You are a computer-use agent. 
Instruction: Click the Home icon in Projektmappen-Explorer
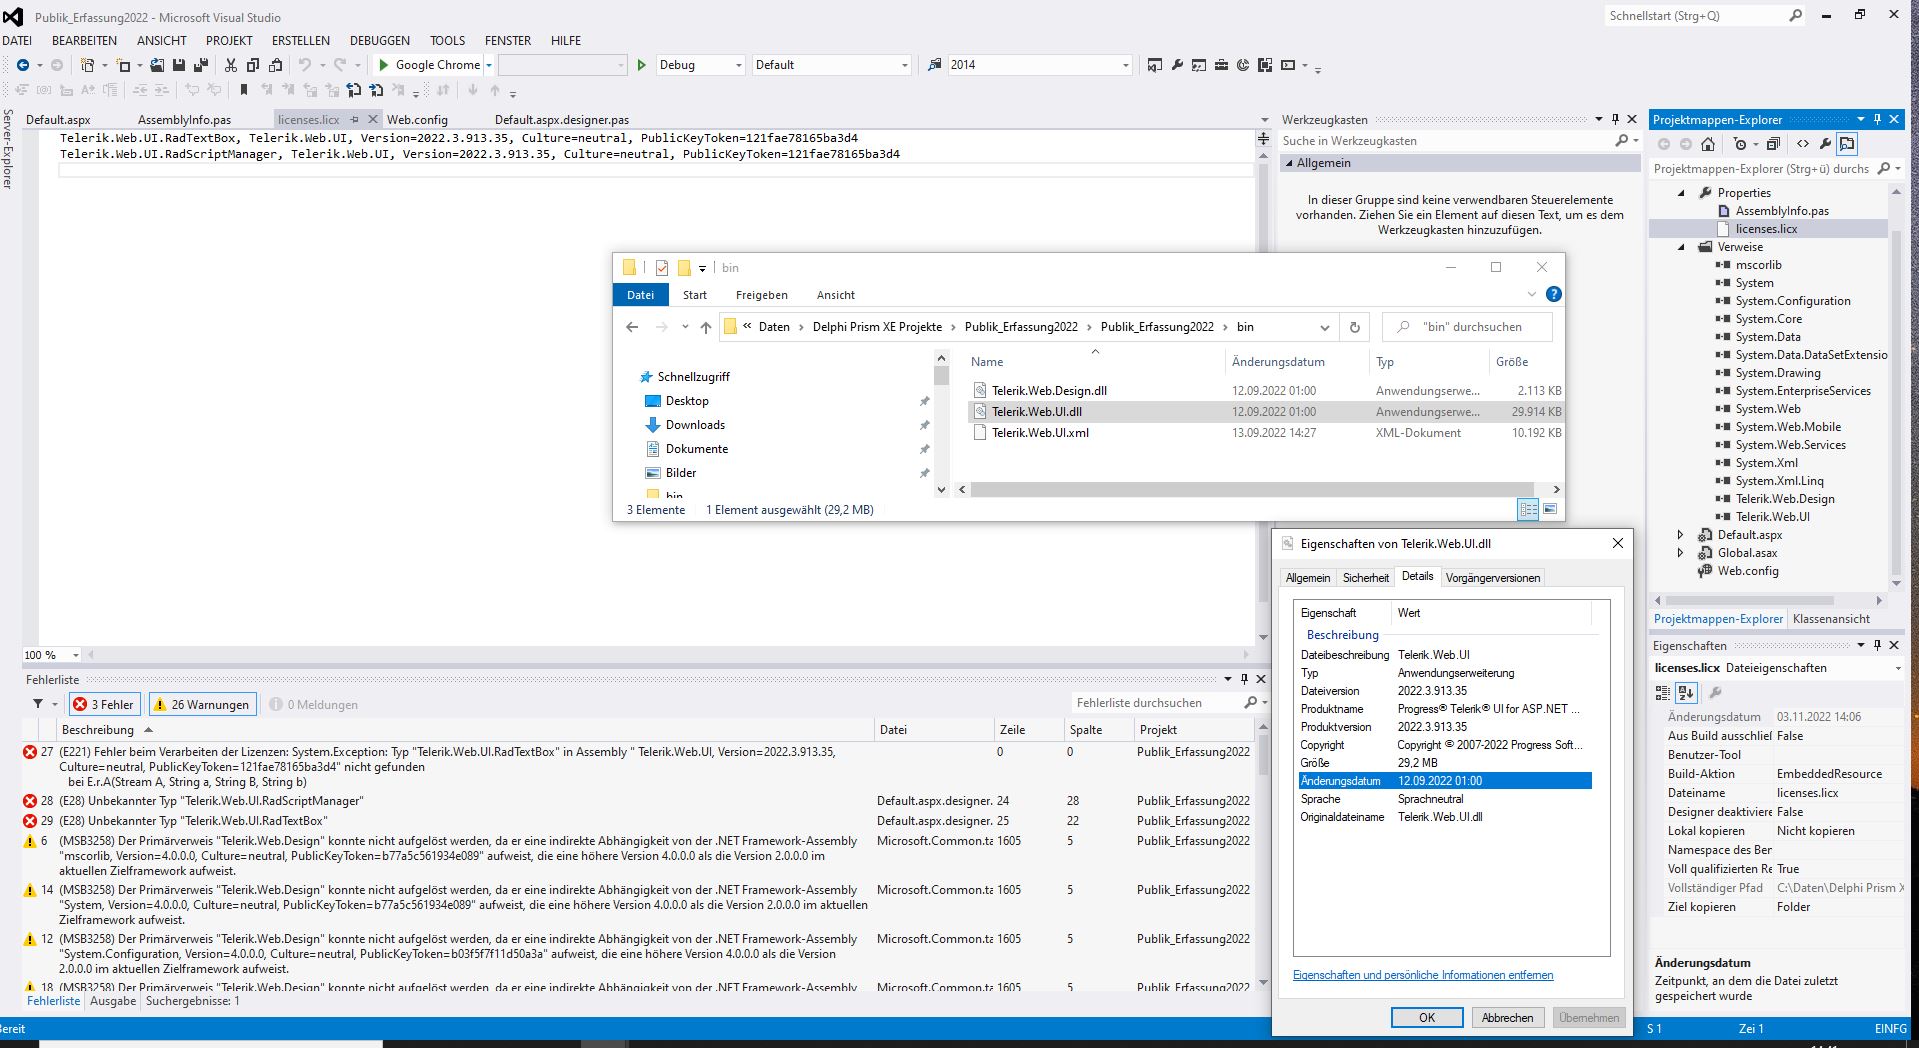point(1708,144)
